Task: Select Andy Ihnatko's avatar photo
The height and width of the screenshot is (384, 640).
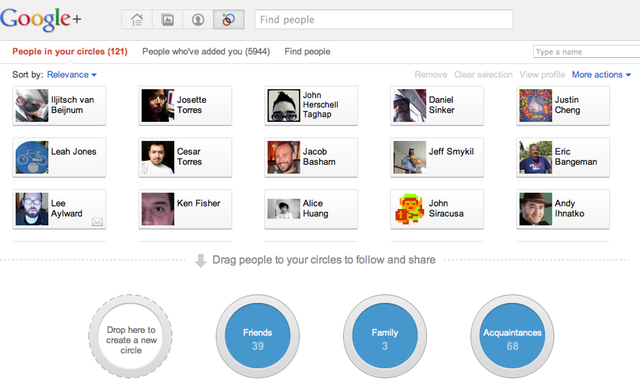Action: (536, 209)
